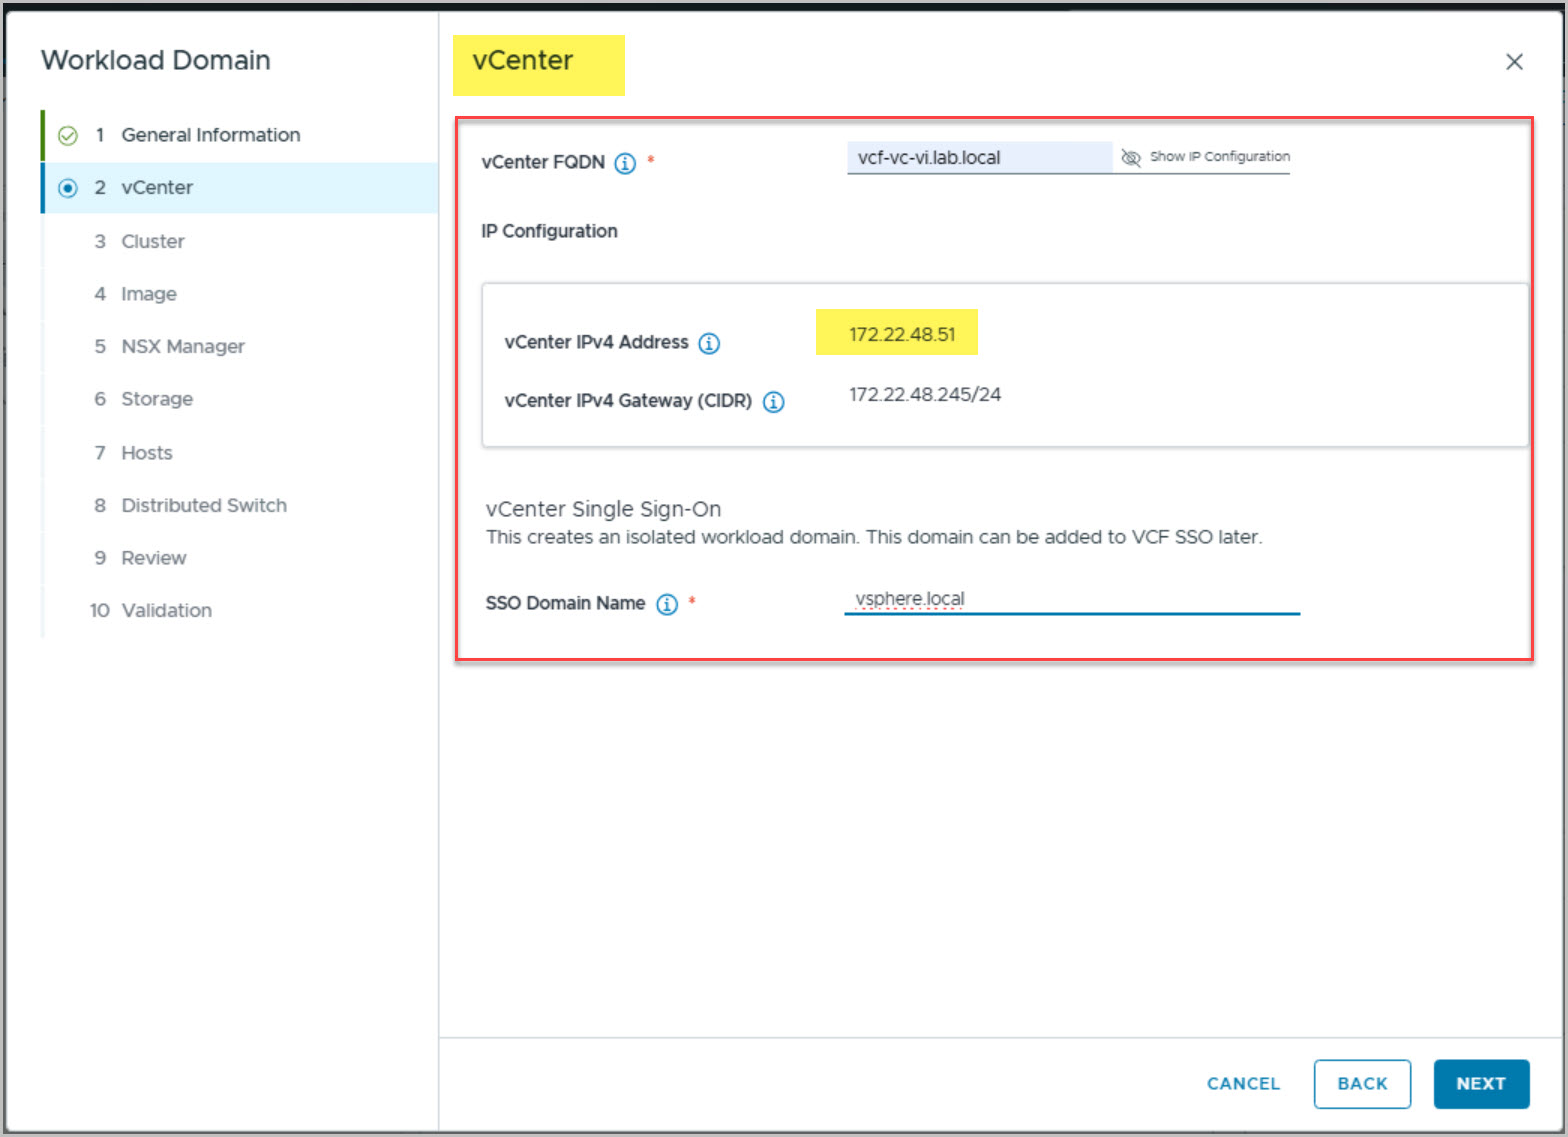1568x1137 pixels.
Task: Click the IPv4 address value 172.22.48.51
Action: pyautogui.click(x=902, y=334)
